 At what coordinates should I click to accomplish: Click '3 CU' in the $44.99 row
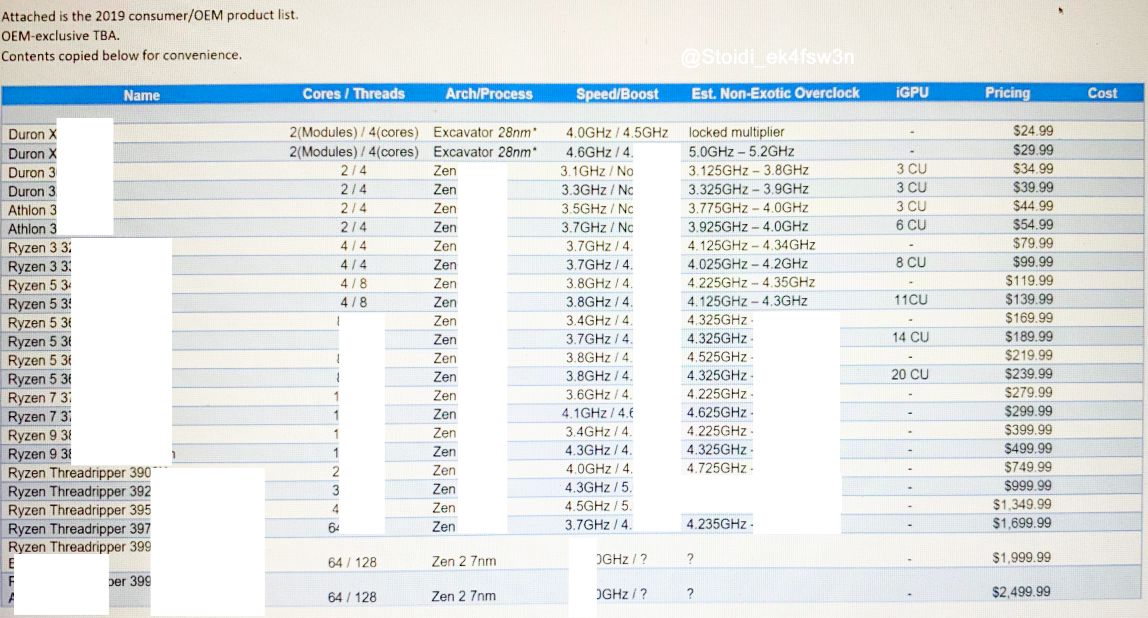click(x=912, y=206)
